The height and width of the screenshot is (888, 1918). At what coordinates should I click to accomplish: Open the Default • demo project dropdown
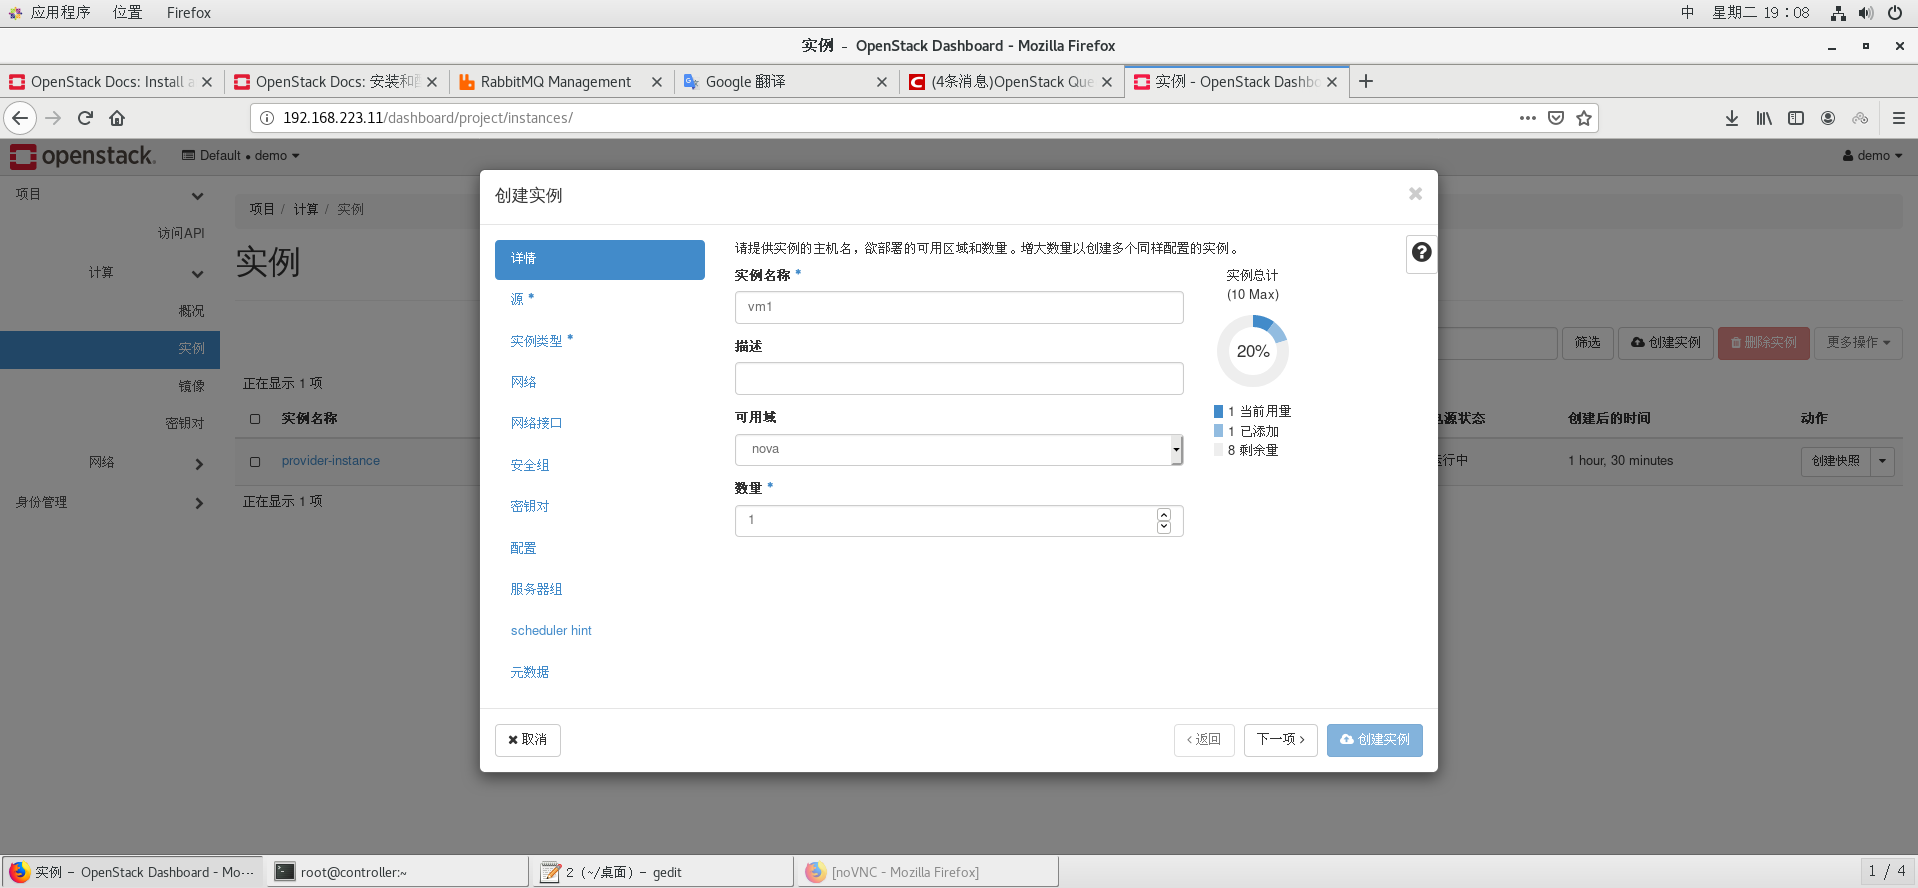240,156
